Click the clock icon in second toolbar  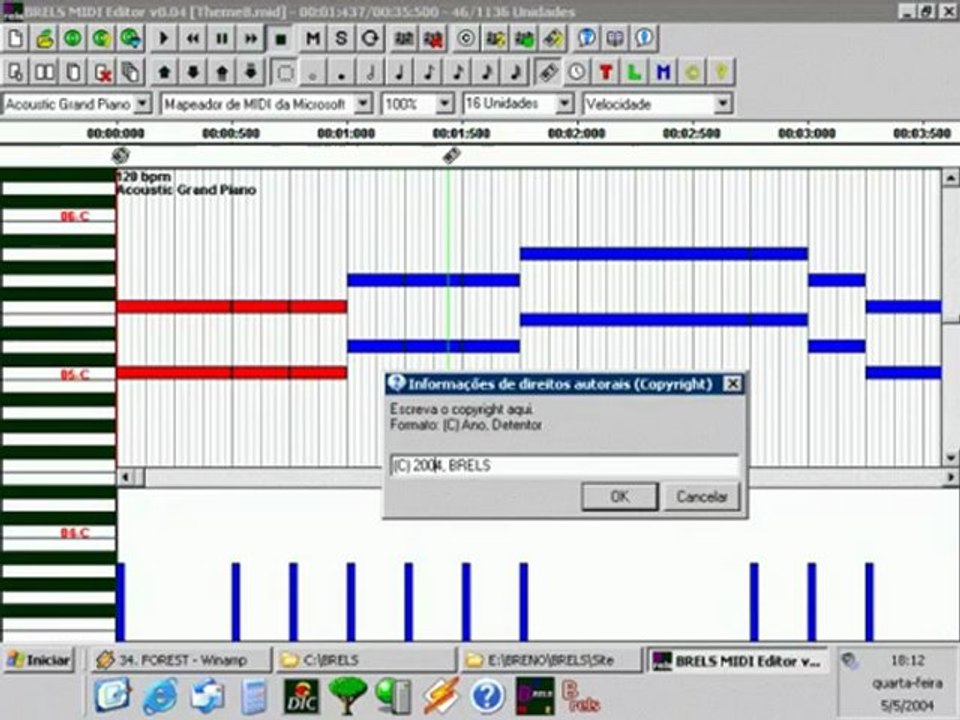click(x=576, y=72)
